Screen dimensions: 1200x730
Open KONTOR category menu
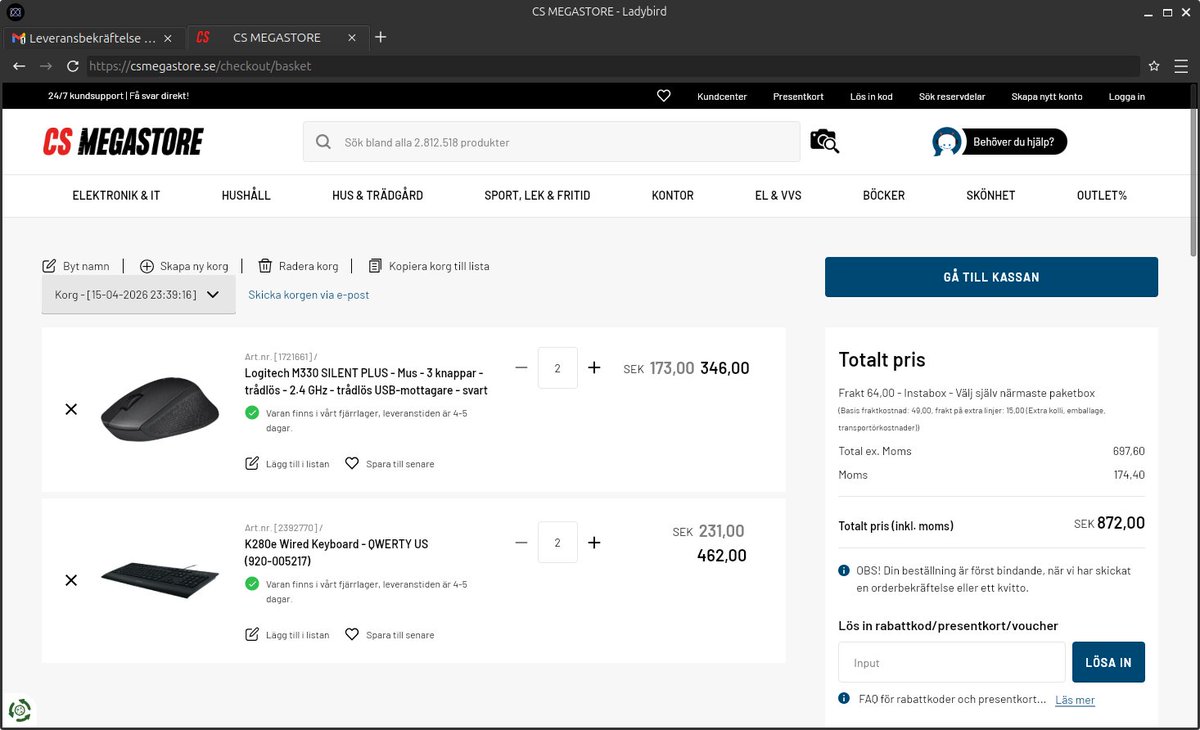(672, 195)
